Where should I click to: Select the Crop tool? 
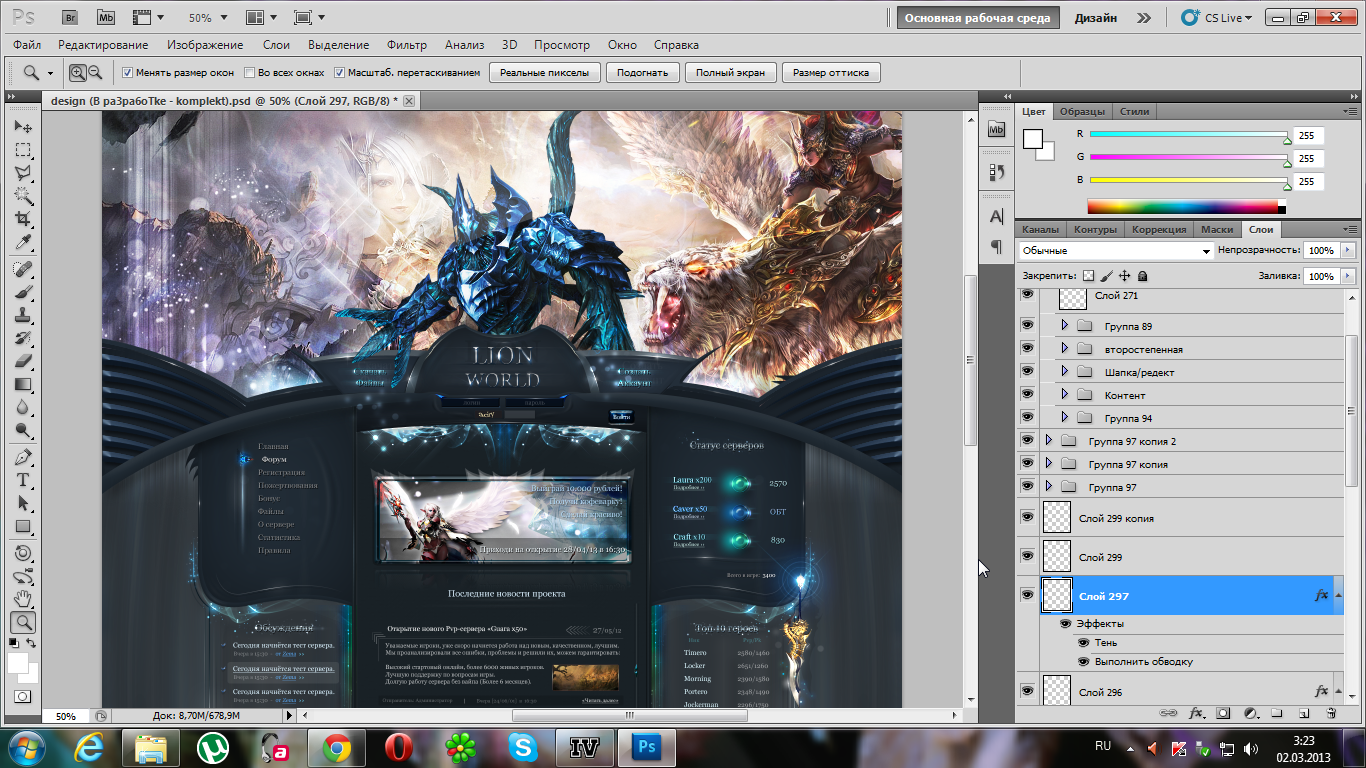coord(23,218)
